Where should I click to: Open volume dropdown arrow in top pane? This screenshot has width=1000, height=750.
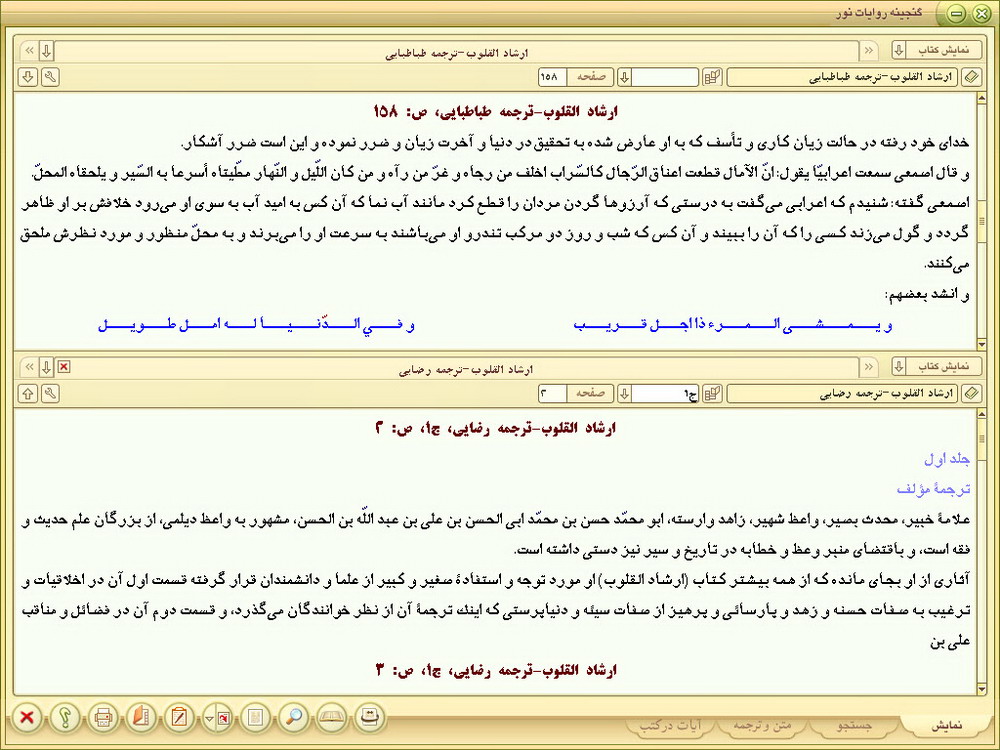coord(624,77)
